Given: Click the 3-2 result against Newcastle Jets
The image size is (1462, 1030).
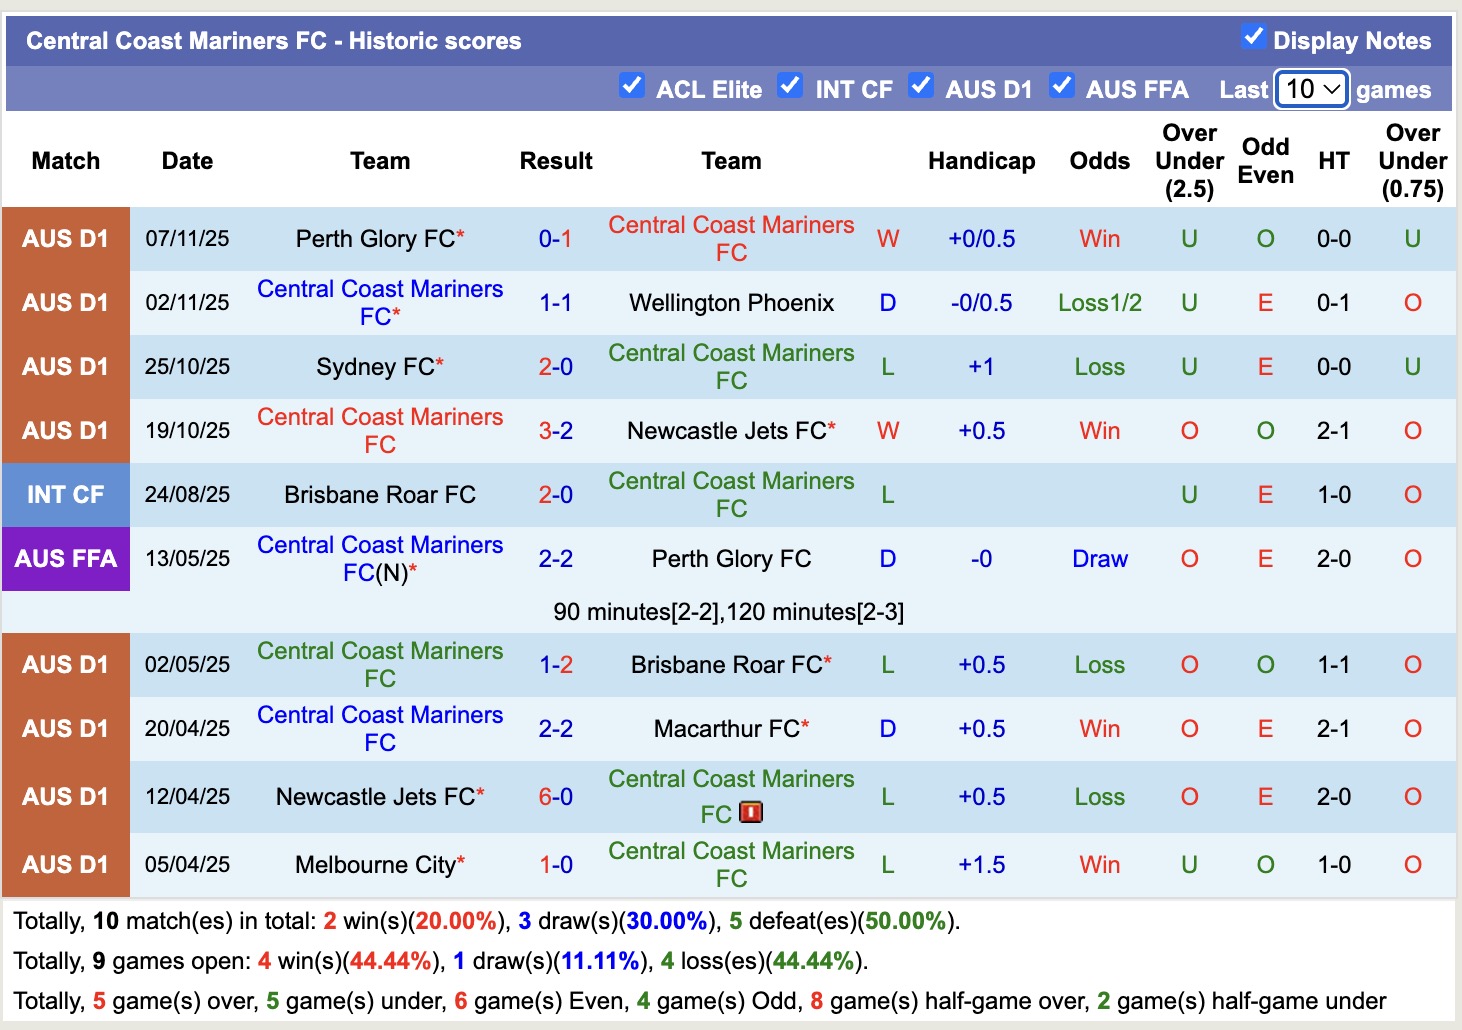Looking at the screenshot, I should click(555, 431).
